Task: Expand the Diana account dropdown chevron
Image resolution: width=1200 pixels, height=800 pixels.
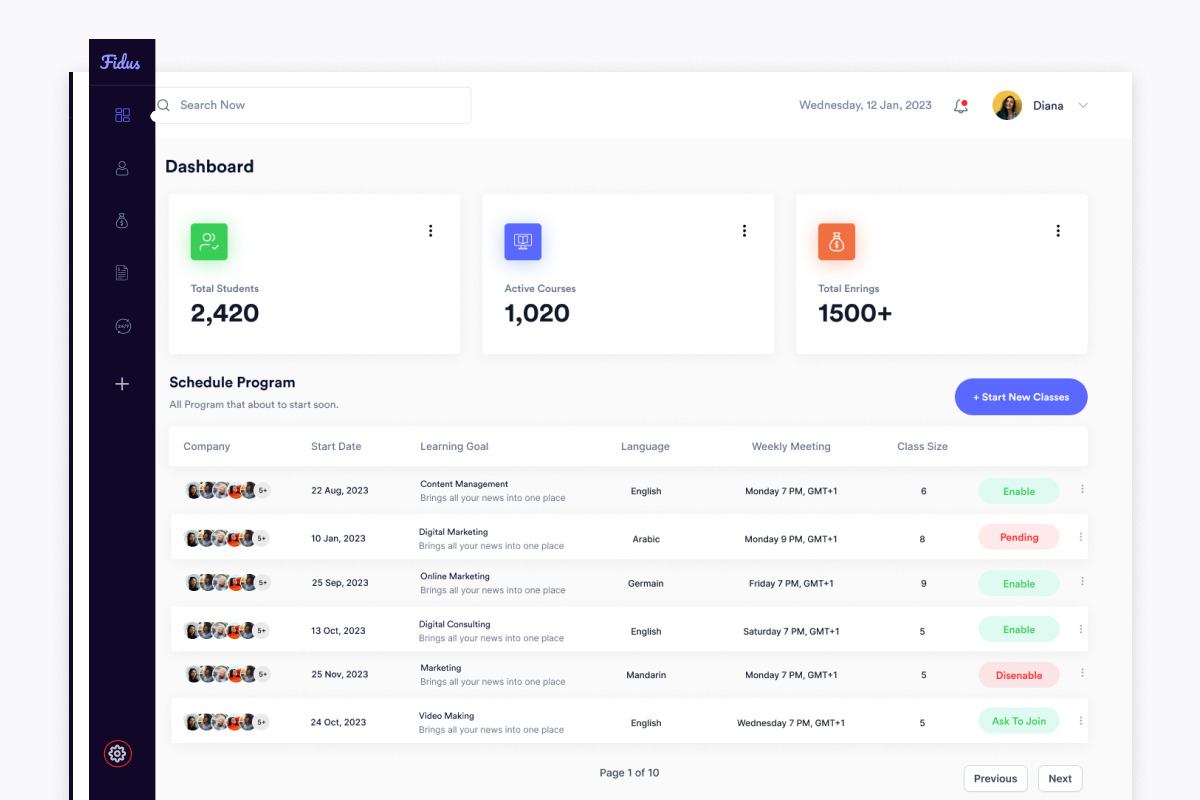Action: (x=1083, y=105)
